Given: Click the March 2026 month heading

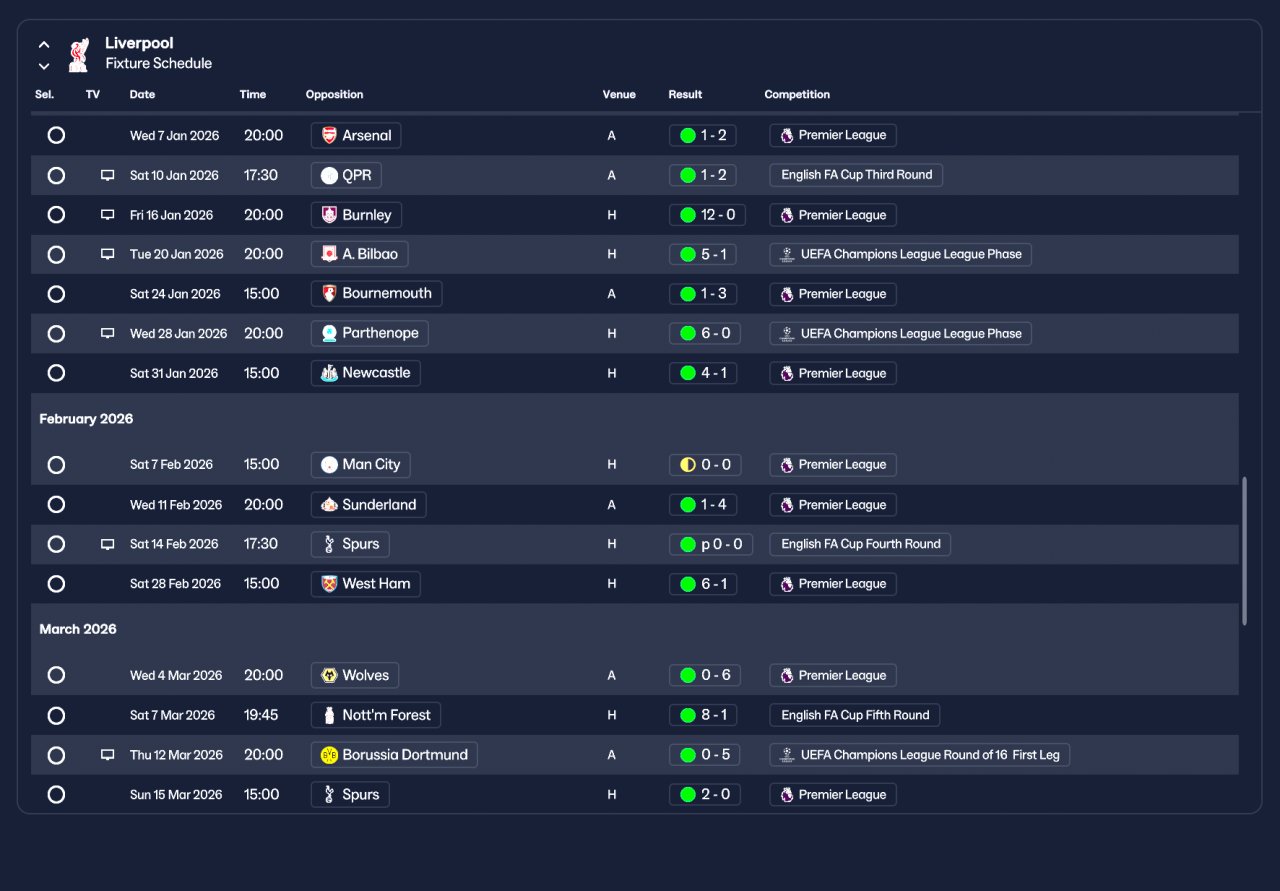Looking at the screenshot, I should pyautogui.click(x=78, y=629).
